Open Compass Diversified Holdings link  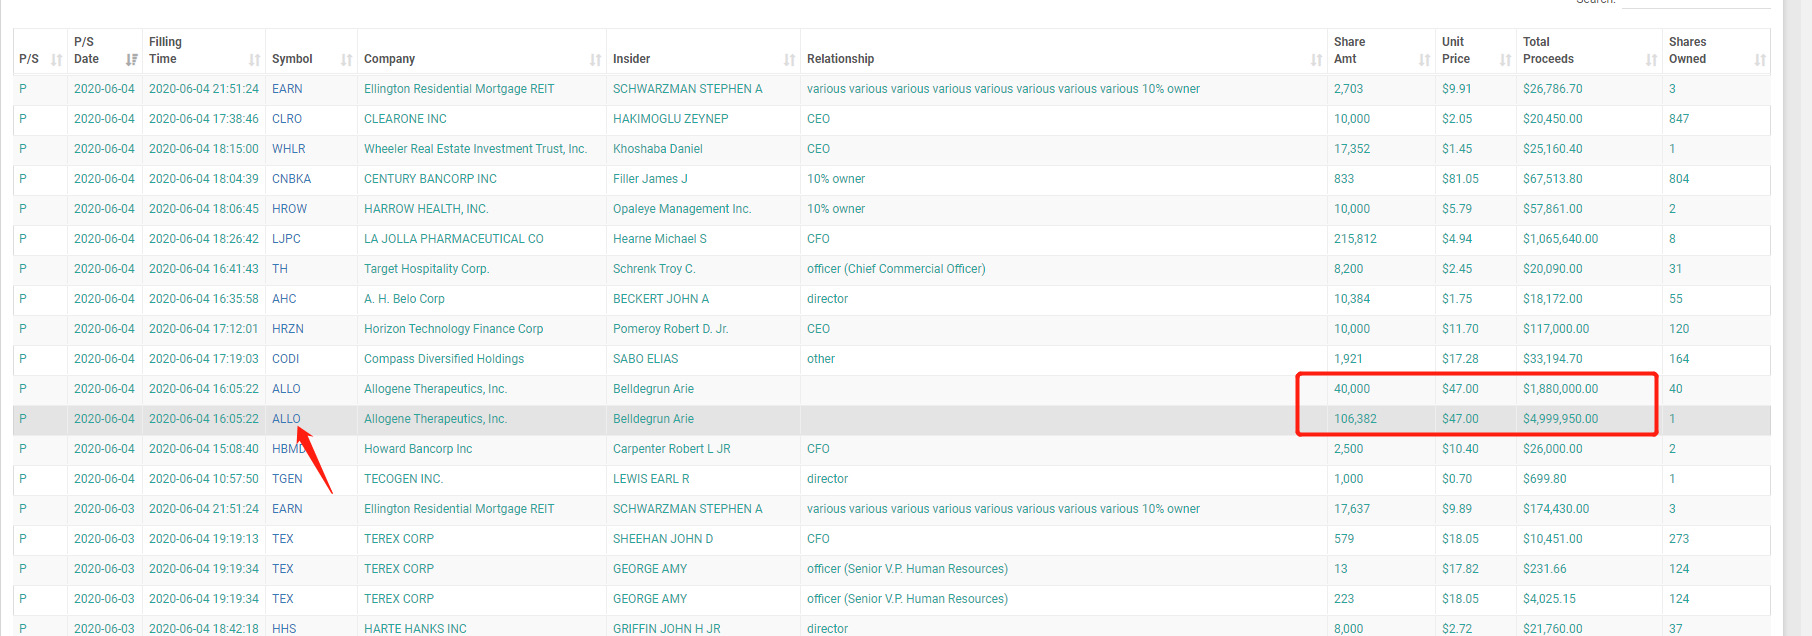pyautogui.click(x=444, y=359)
